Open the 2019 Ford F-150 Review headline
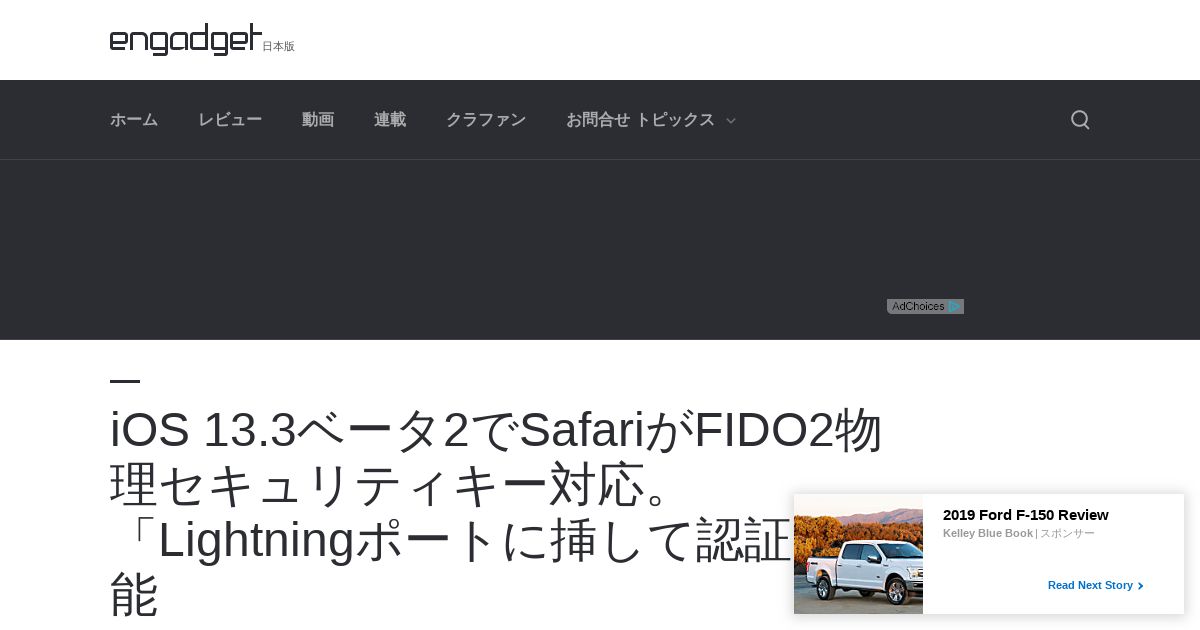This screenshot has height=630, width=1200. click(x=1026, y=515)
